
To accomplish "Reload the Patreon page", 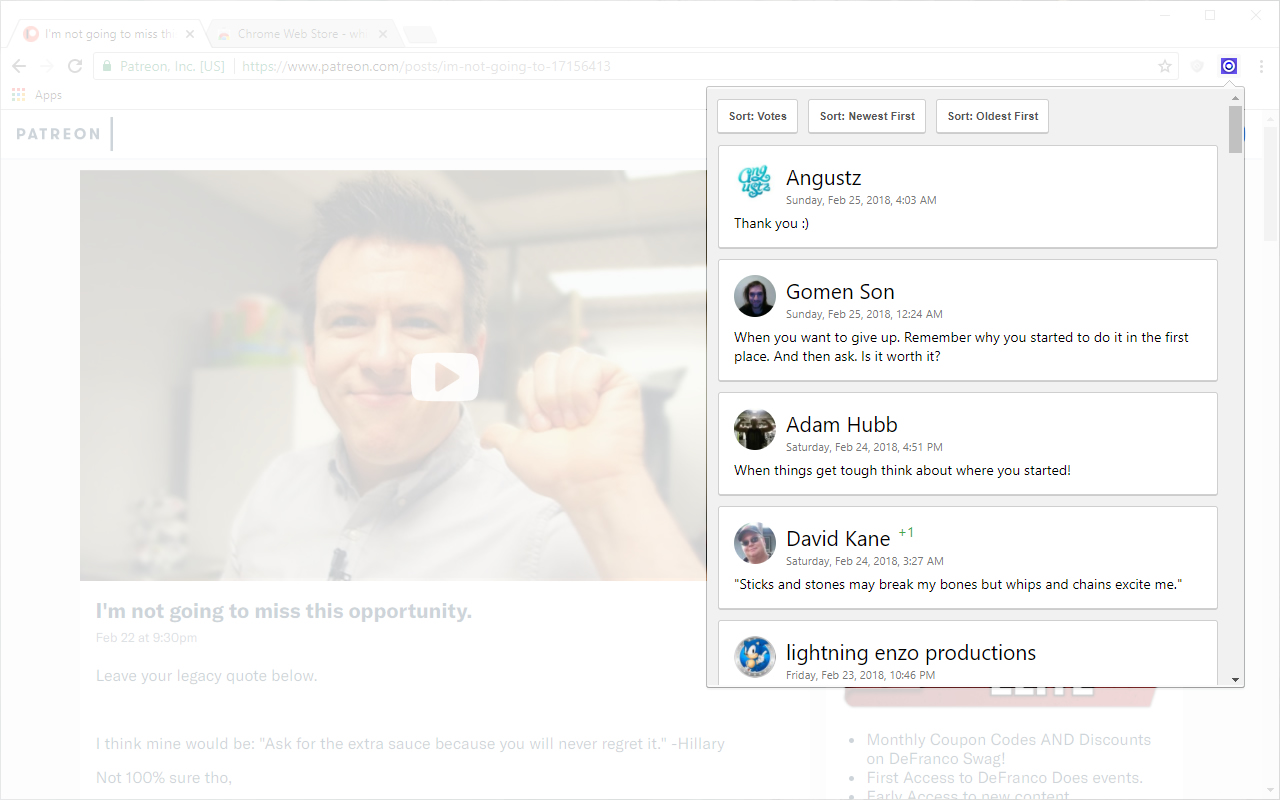I will point(74,66).
